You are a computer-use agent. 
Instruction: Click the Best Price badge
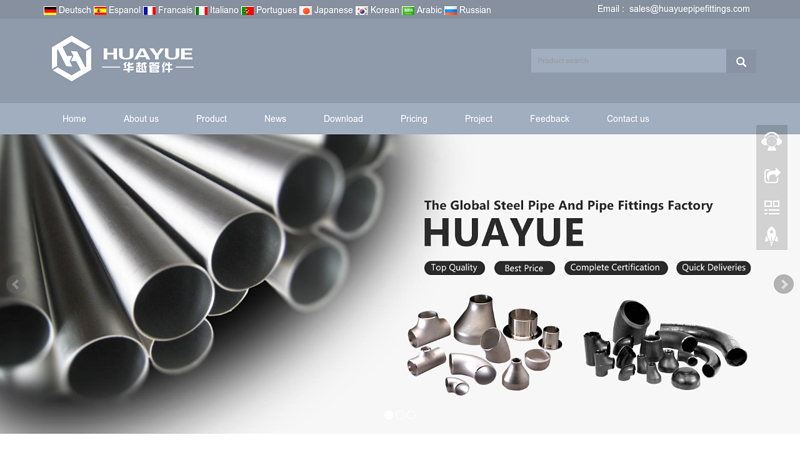tap(524, 268)
